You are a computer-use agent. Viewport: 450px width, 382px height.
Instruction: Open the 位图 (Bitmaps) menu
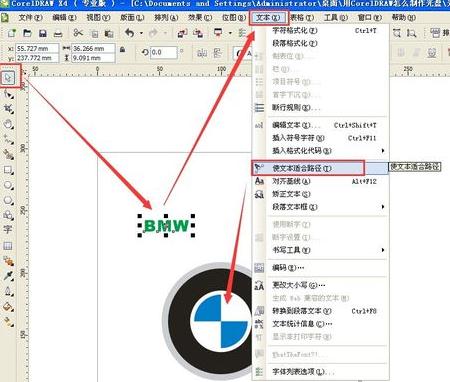234,17
